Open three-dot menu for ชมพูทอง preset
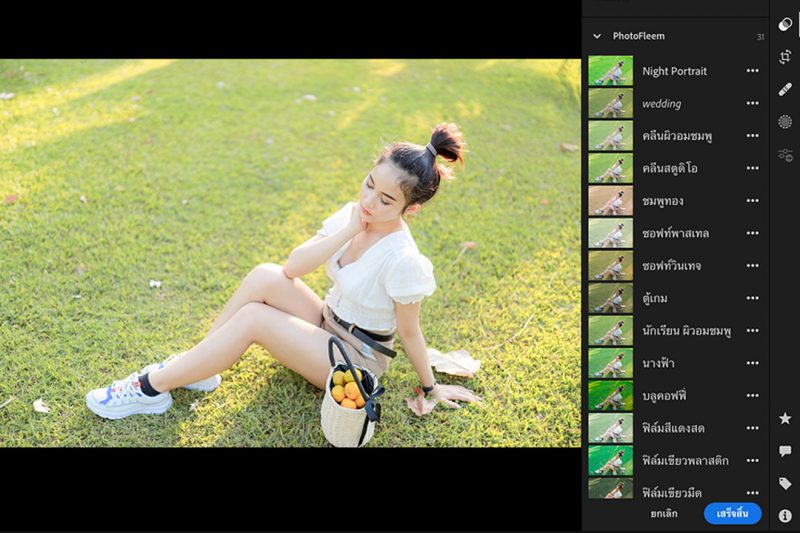800x533 pixels. (x=753, y=201)
